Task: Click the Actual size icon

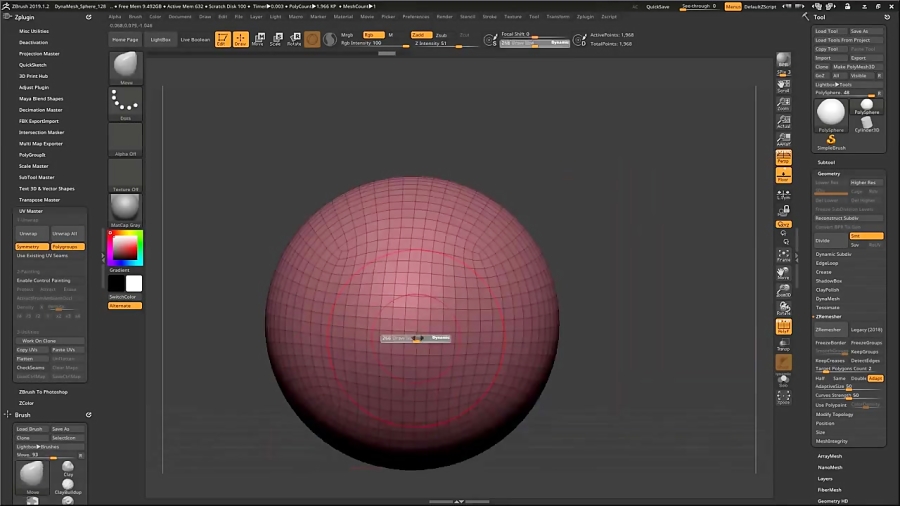Action: (x=783, y=122)
